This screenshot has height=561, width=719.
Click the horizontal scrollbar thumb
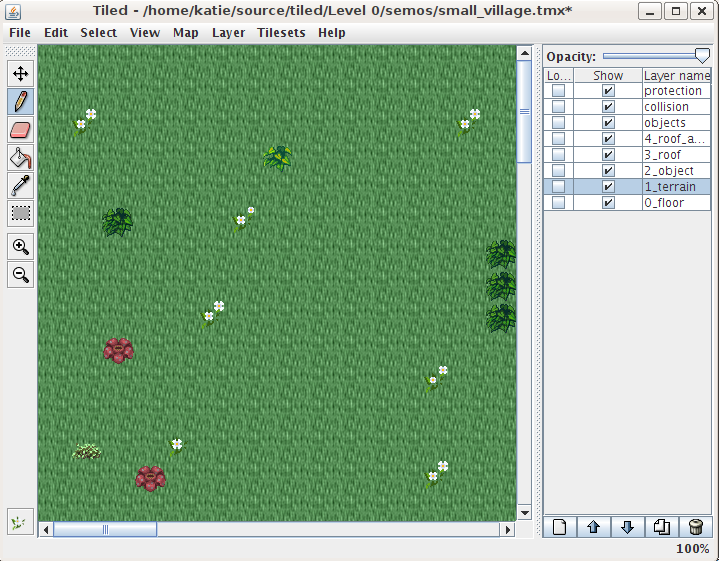coord(105,529)
